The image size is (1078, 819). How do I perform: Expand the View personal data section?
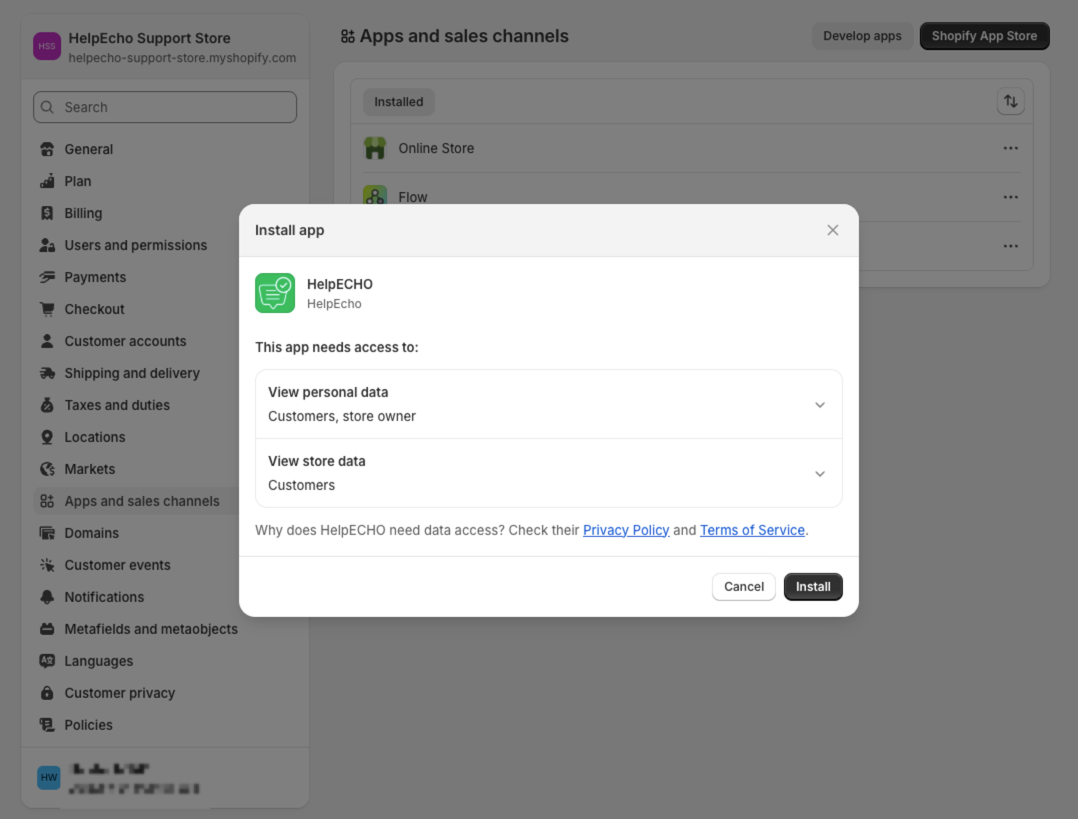click(x=819, y=405)
